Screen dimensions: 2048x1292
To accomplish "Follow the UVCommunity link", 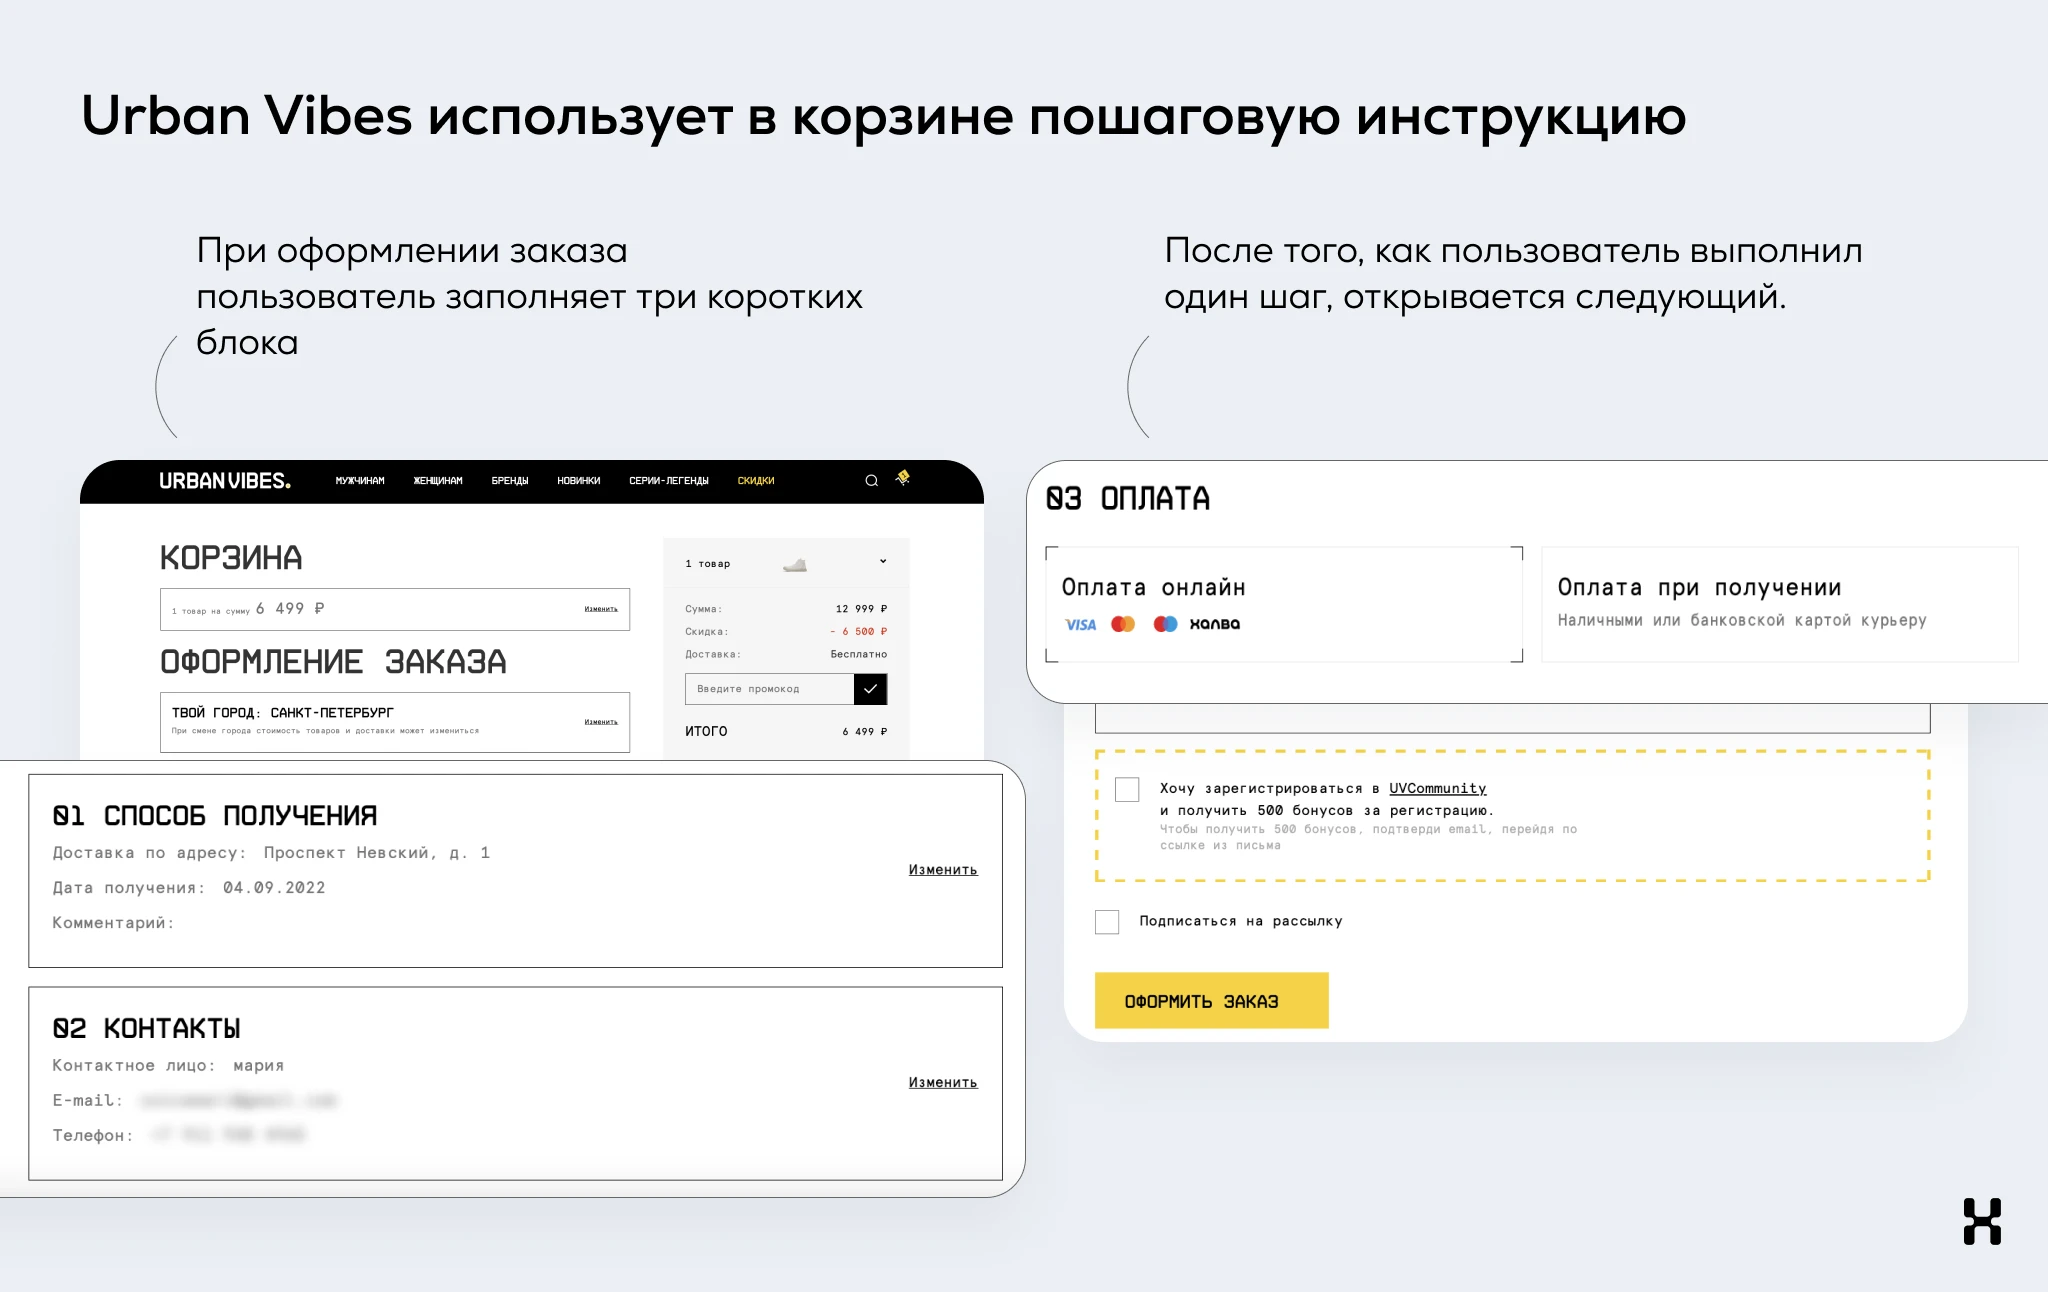I will click(1438, 788).
